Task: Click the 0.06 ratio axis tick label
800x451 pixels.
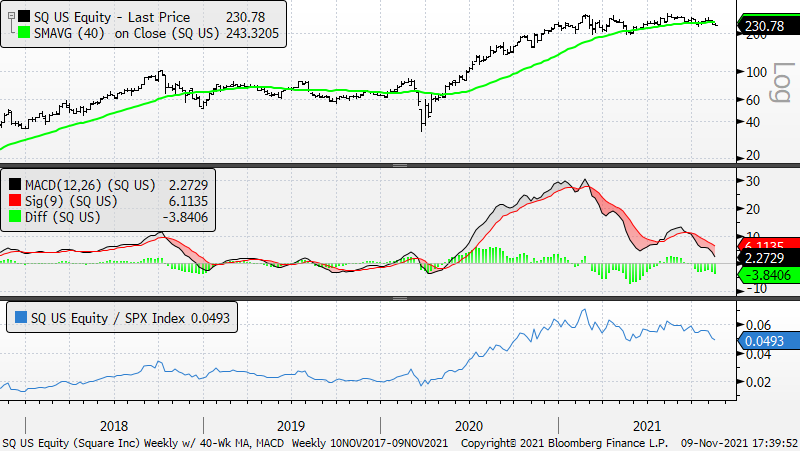Action: click(x=758, y=325)
